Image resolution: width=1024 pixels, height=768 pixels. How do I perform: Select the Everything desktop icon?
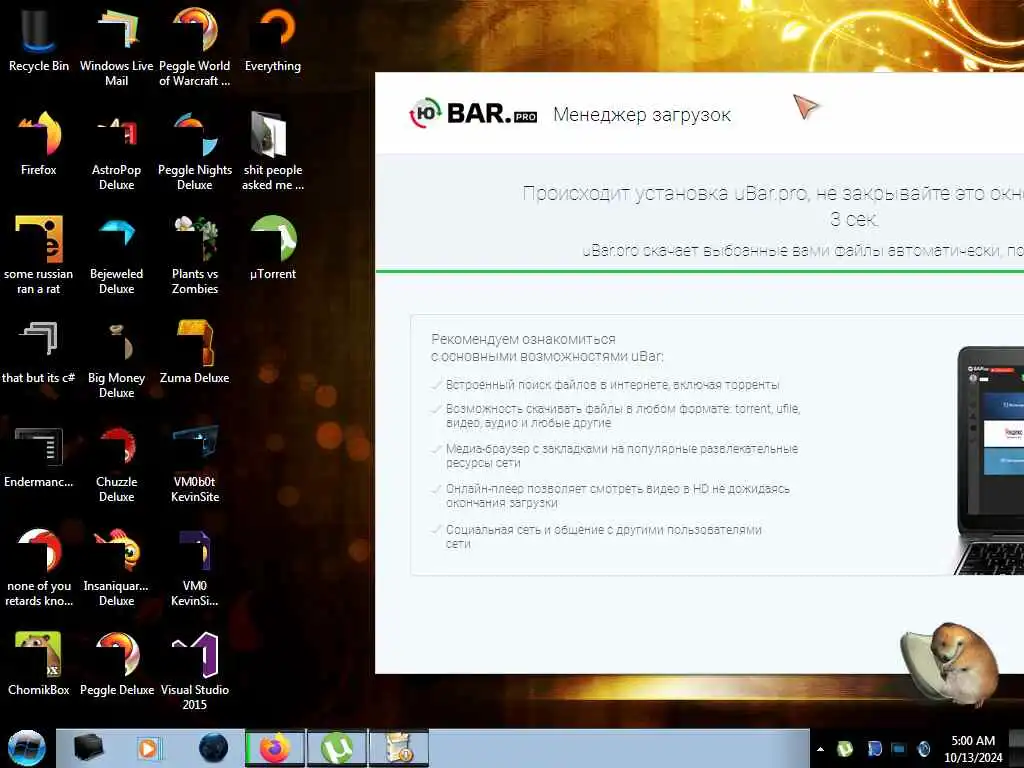tap(273, 39)
